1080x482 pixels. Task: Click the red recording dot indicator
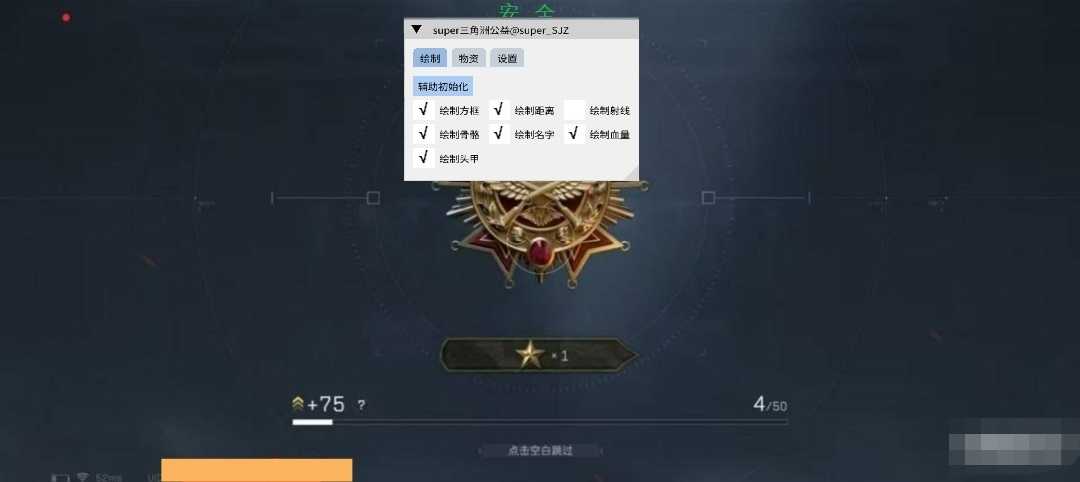(x=66, y=17)
